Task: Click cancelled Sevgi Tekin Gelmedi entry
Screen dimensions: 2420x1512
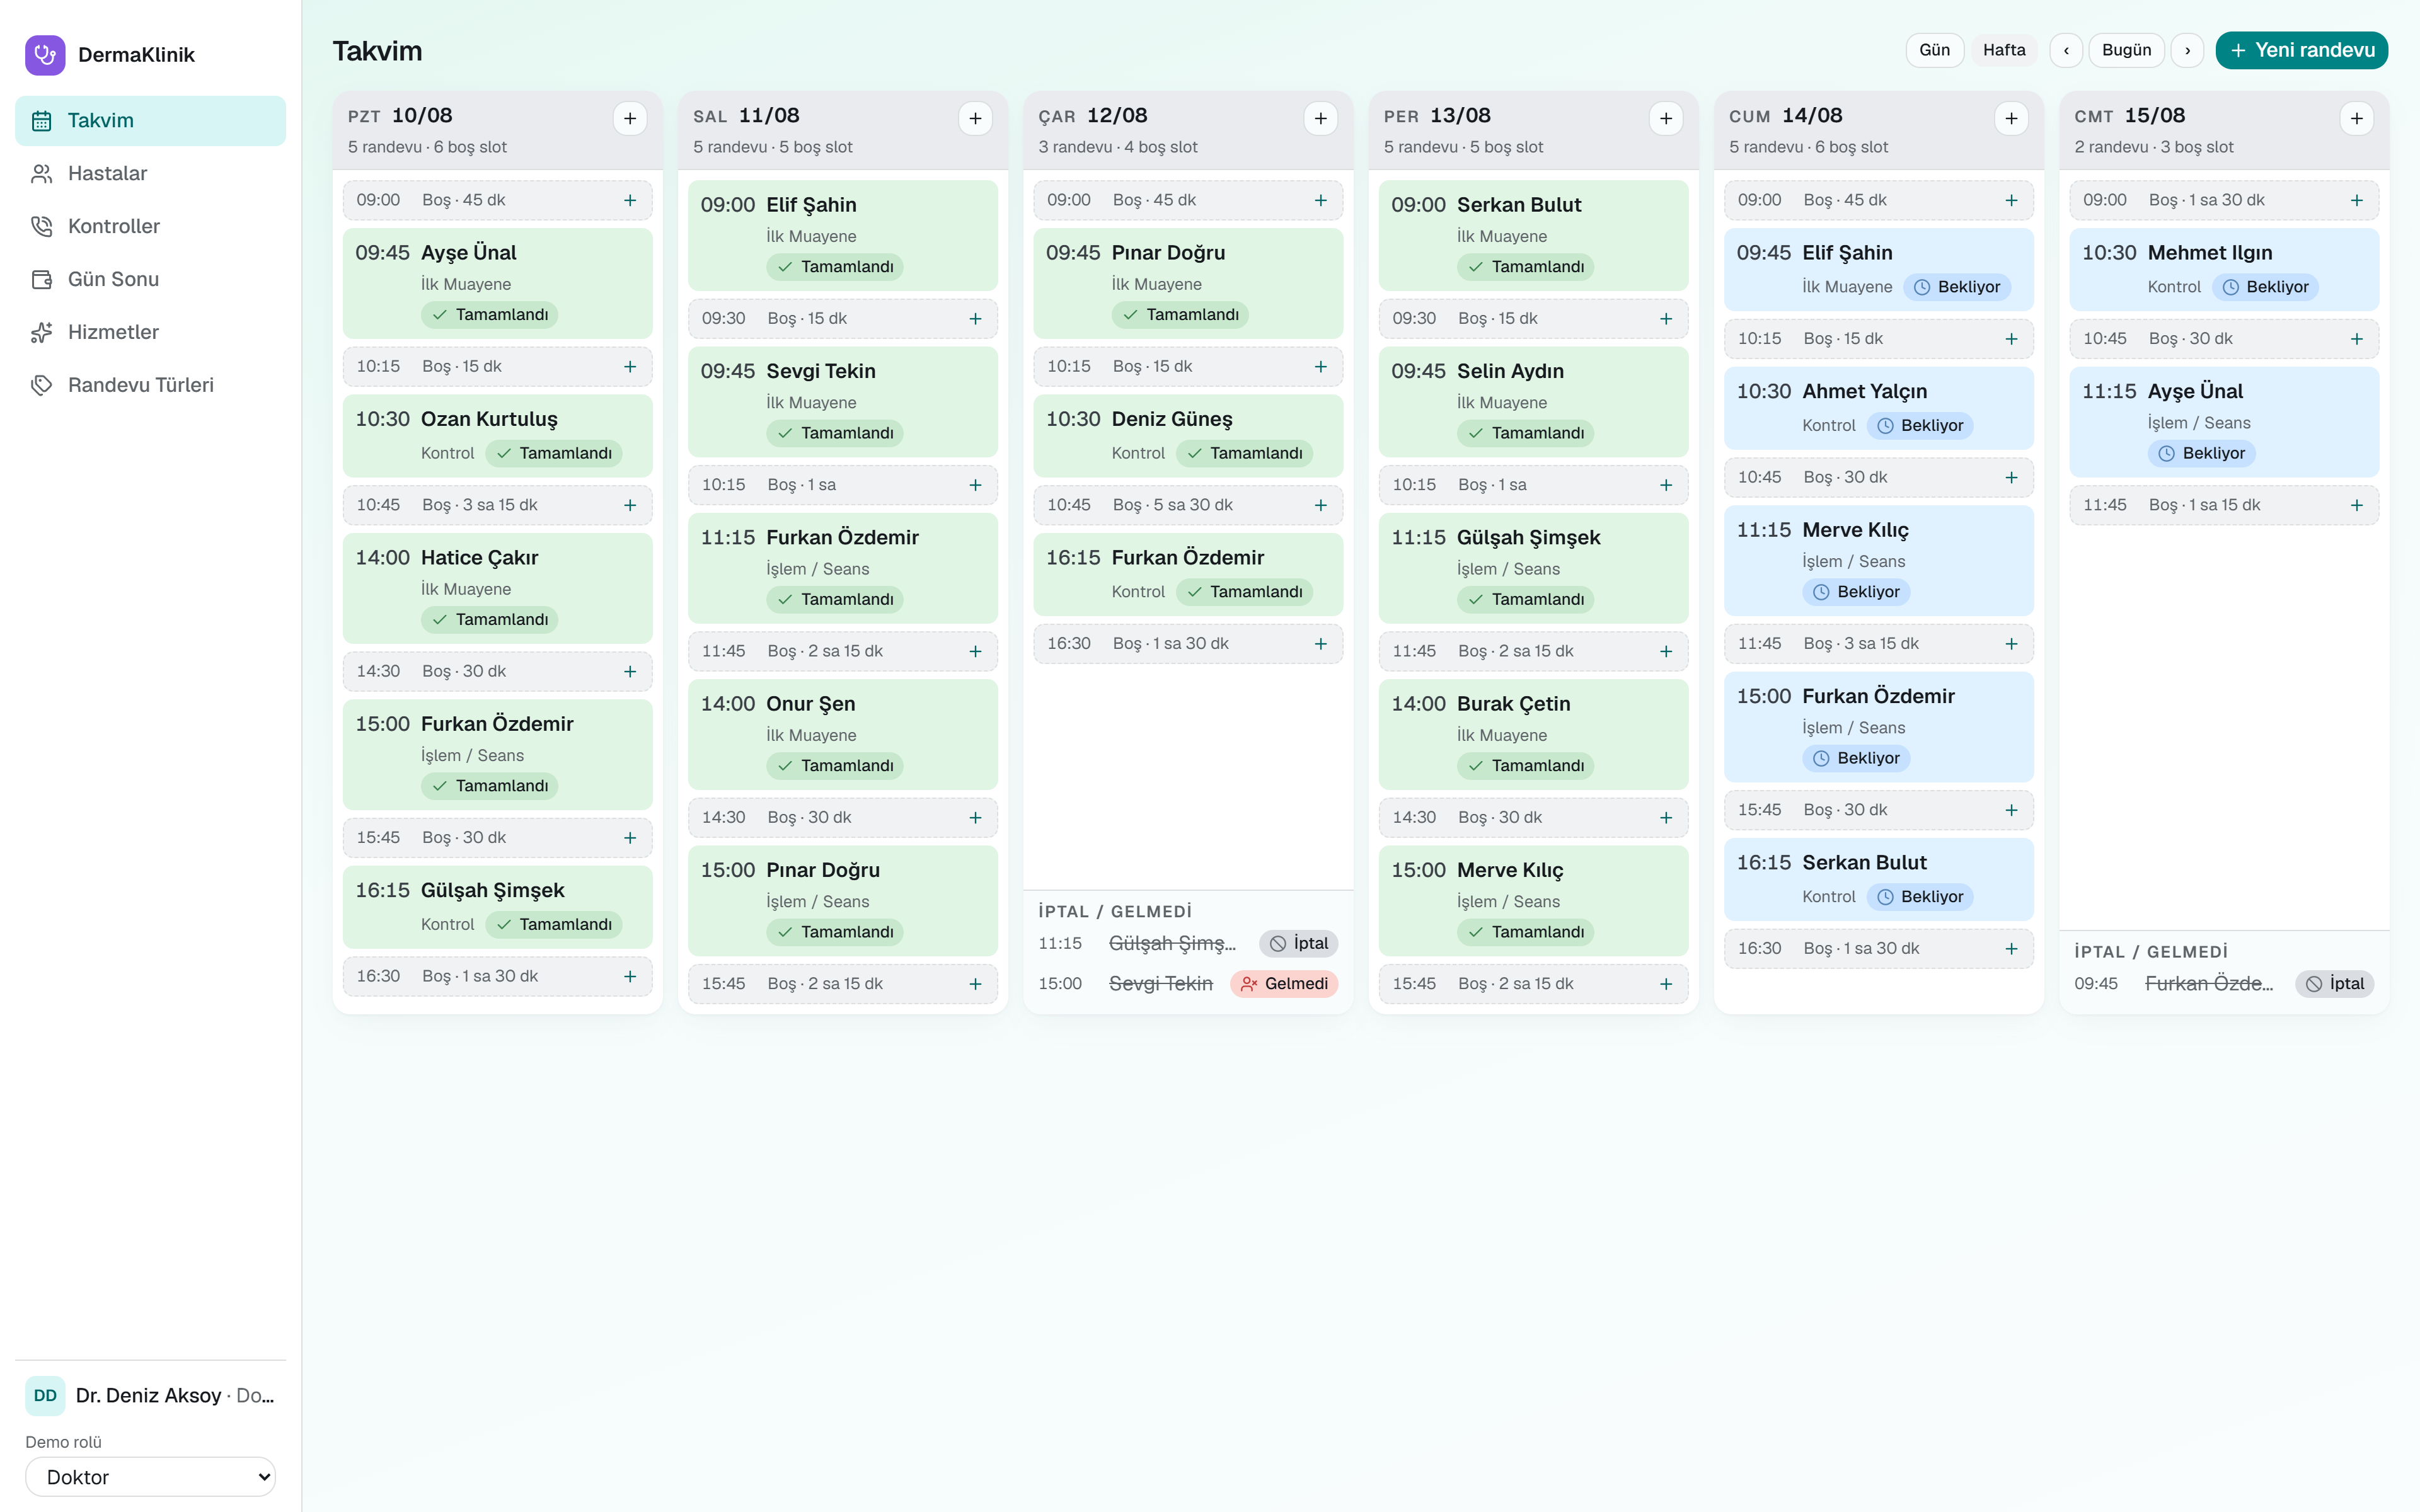Action: (1188, 984)
